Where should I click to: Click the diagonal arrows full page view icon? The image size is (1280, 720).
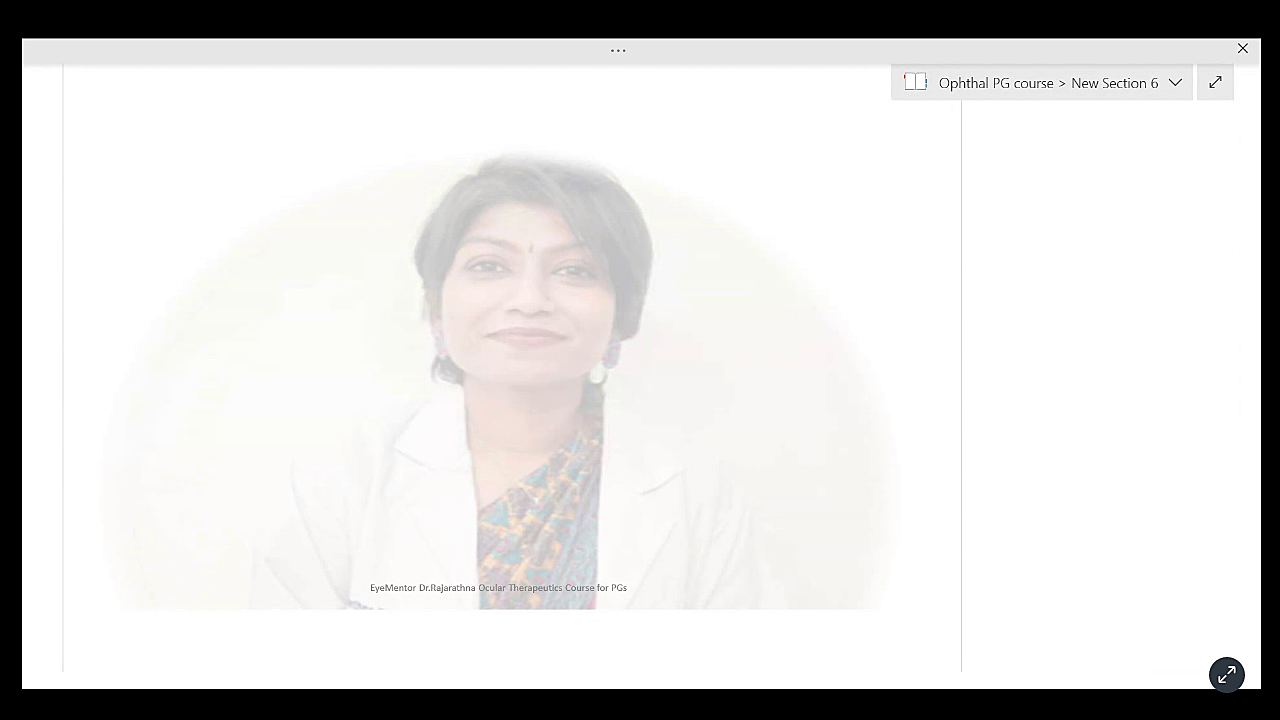pyautogui.click(x=1215, y=83)
